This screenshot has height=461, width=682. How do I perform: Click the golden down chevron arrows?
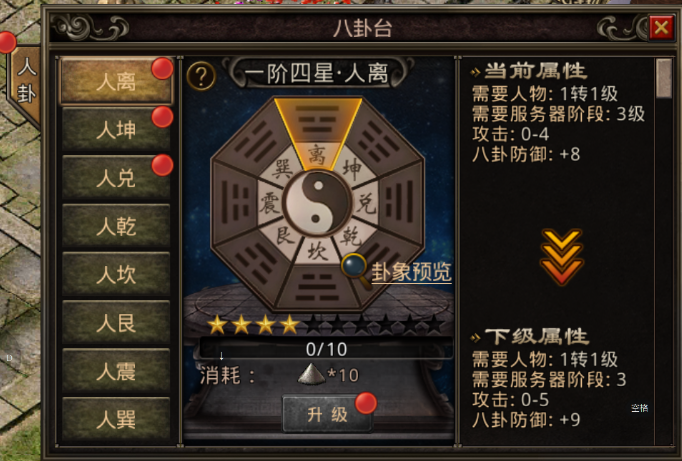pos(561,257)
